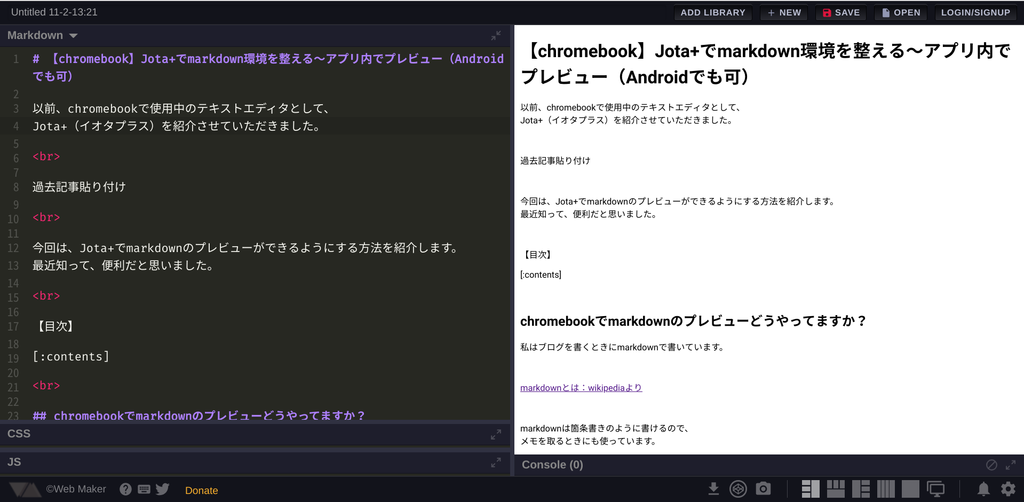The image size is (1024, 502).
Task: Open the Twitter bird icon
Action: click(x=163, y=489)
